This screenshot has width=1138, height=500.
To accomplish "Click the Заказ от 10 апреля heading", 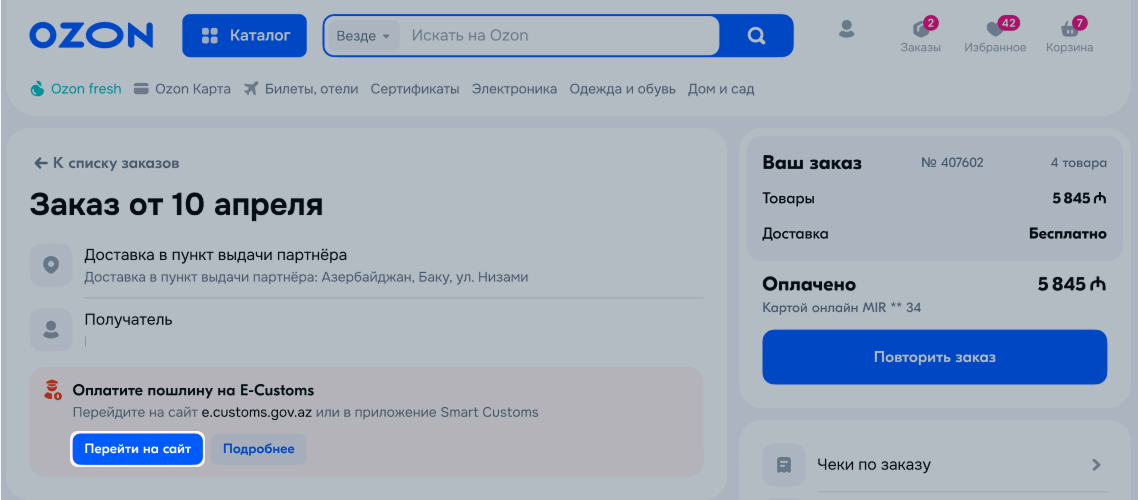I will click(x=176, y=205).
